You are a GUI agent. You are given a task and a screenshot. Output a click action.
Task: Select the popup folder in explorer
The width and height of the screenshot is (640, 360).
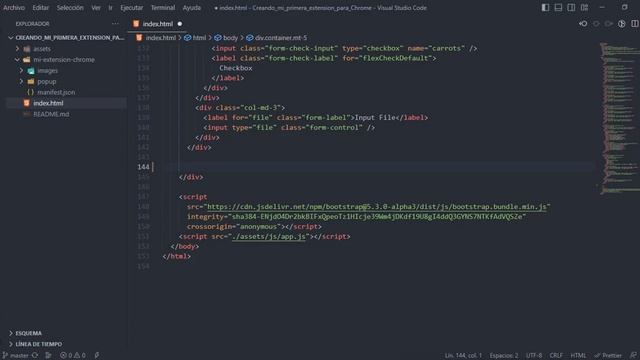point(47,82)
